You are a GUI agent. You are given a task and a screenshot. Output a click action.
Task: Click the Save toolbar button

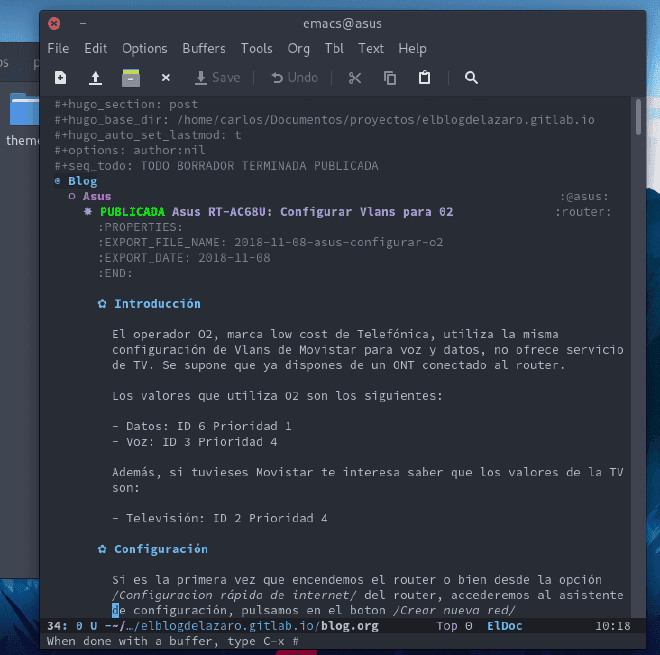[217, 78]
